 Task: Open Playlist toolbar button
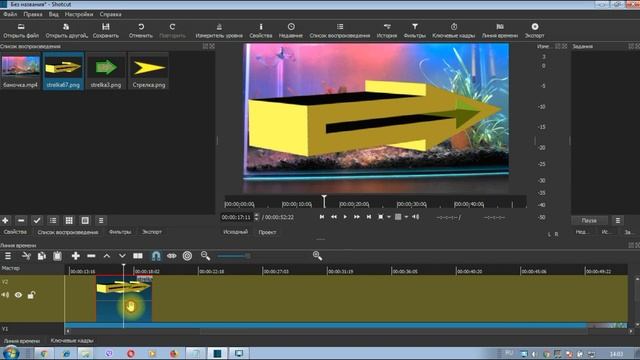click(x=340, y=31)
